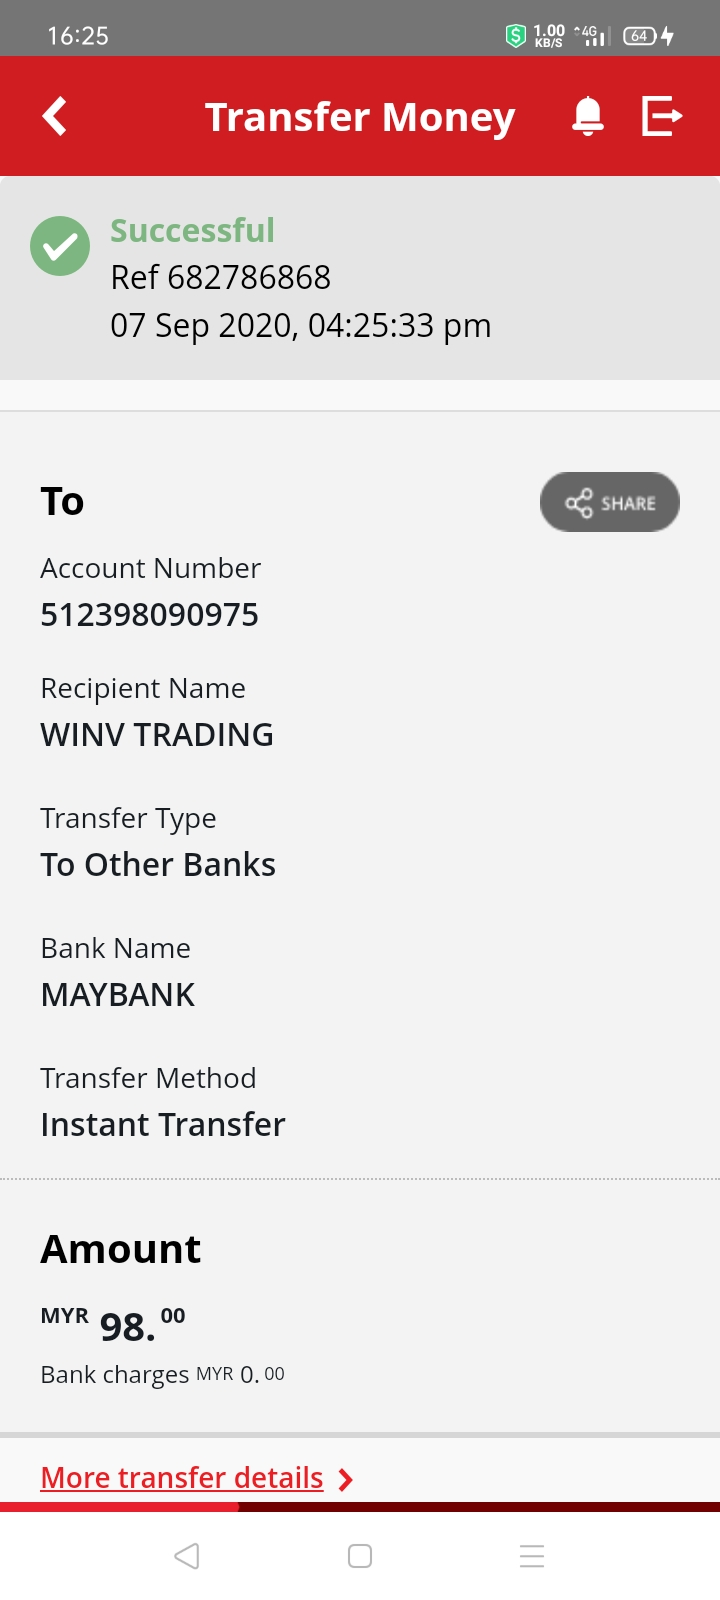Image resolution: width=720 pixels, height=1600 pixels.
Task: Select account number 512398090975
Action: click(150, 614)
